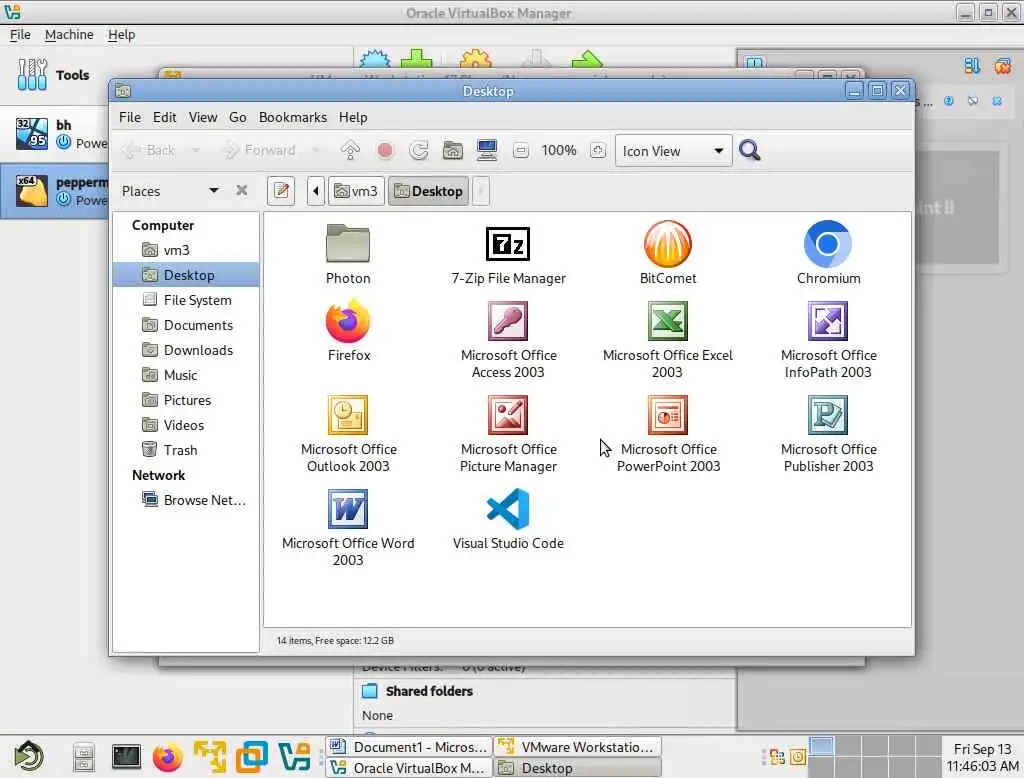Open Trash in sidebar
1024x778 pixels.
pos(186,450)
